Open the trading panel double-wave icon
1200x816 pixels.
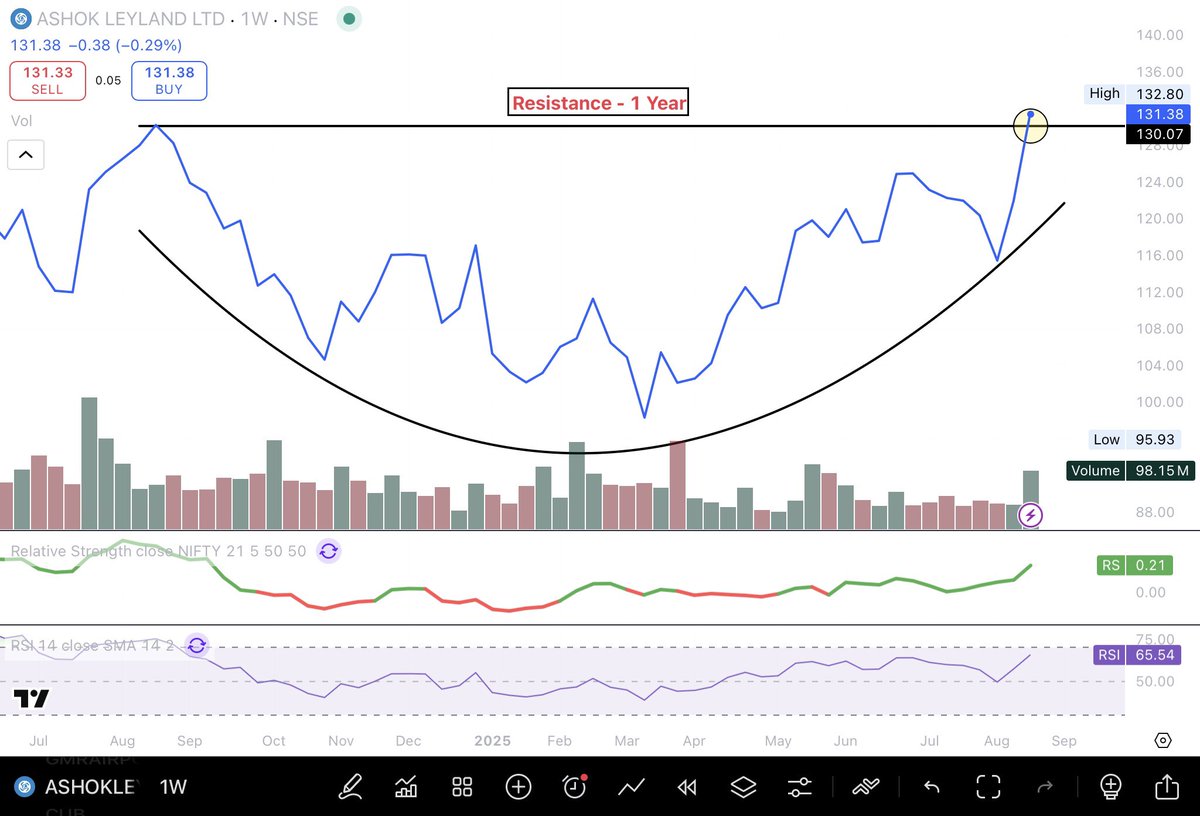click(x=865, y=787)
